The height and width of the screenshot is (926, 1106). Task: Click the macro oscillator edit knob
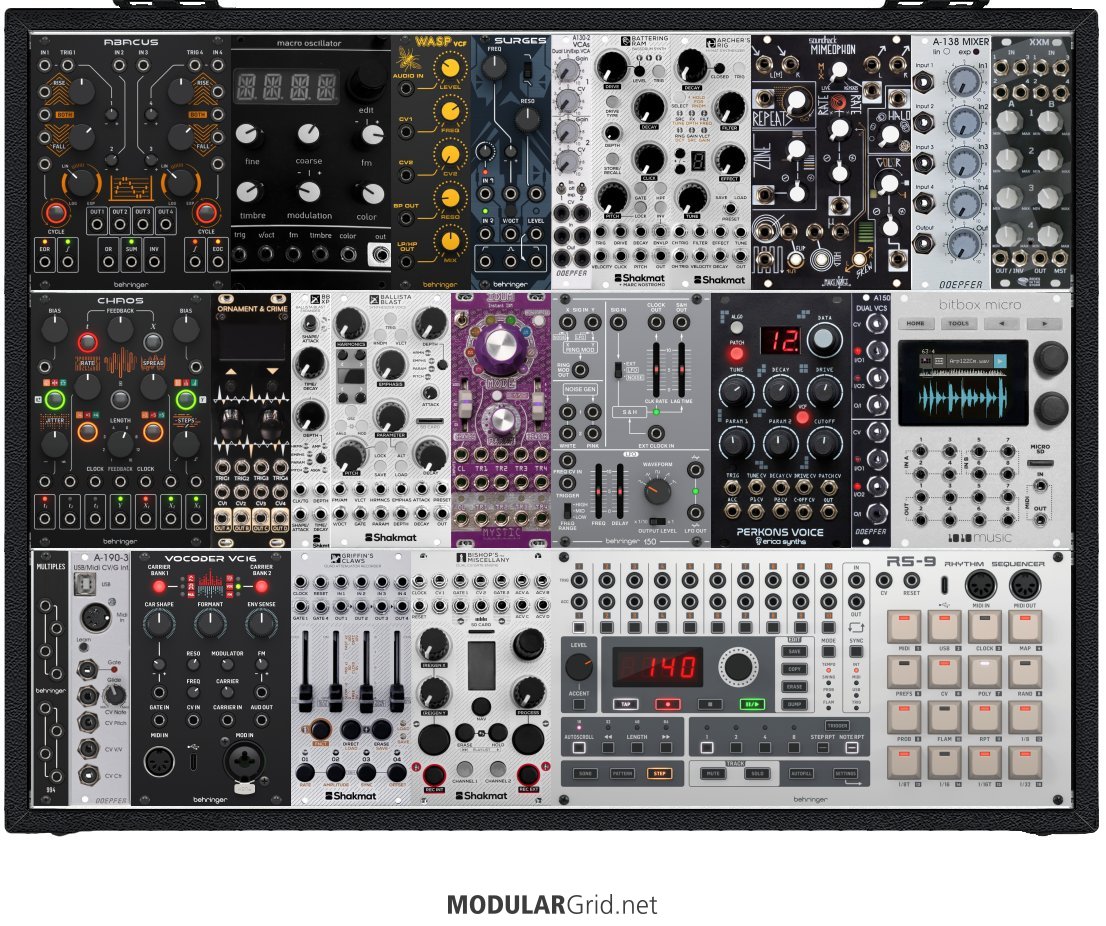(365, 84)
